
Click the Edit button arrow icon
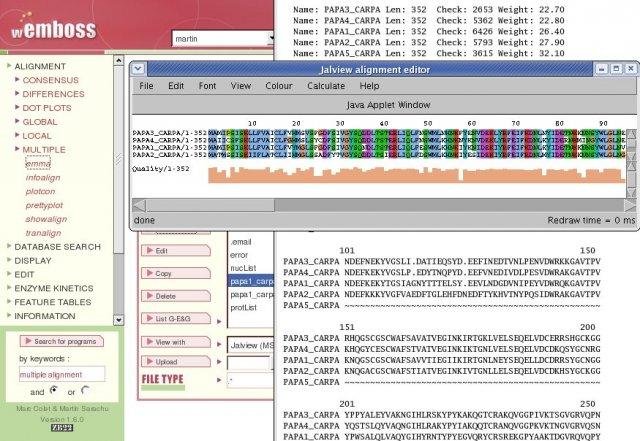click(x=150, y=250)
